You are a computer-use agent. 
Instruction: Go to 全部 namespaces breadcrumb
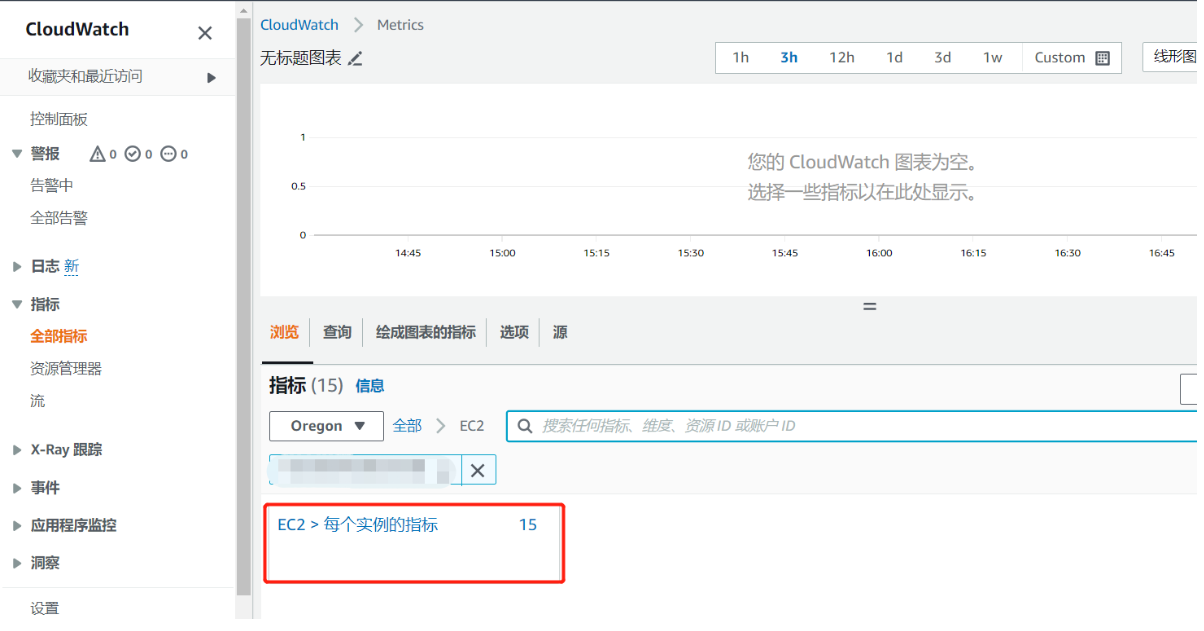click(407, 426)
